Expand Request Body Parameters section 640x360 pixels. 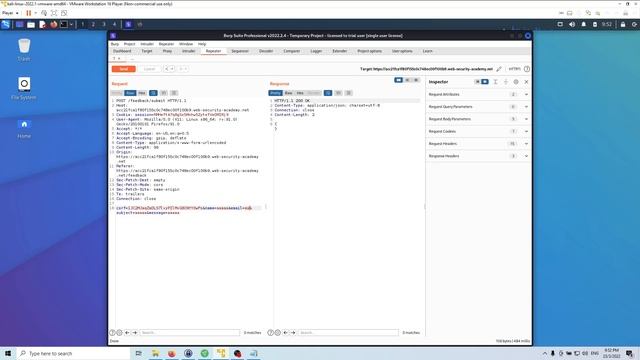(x=478, y=119)
